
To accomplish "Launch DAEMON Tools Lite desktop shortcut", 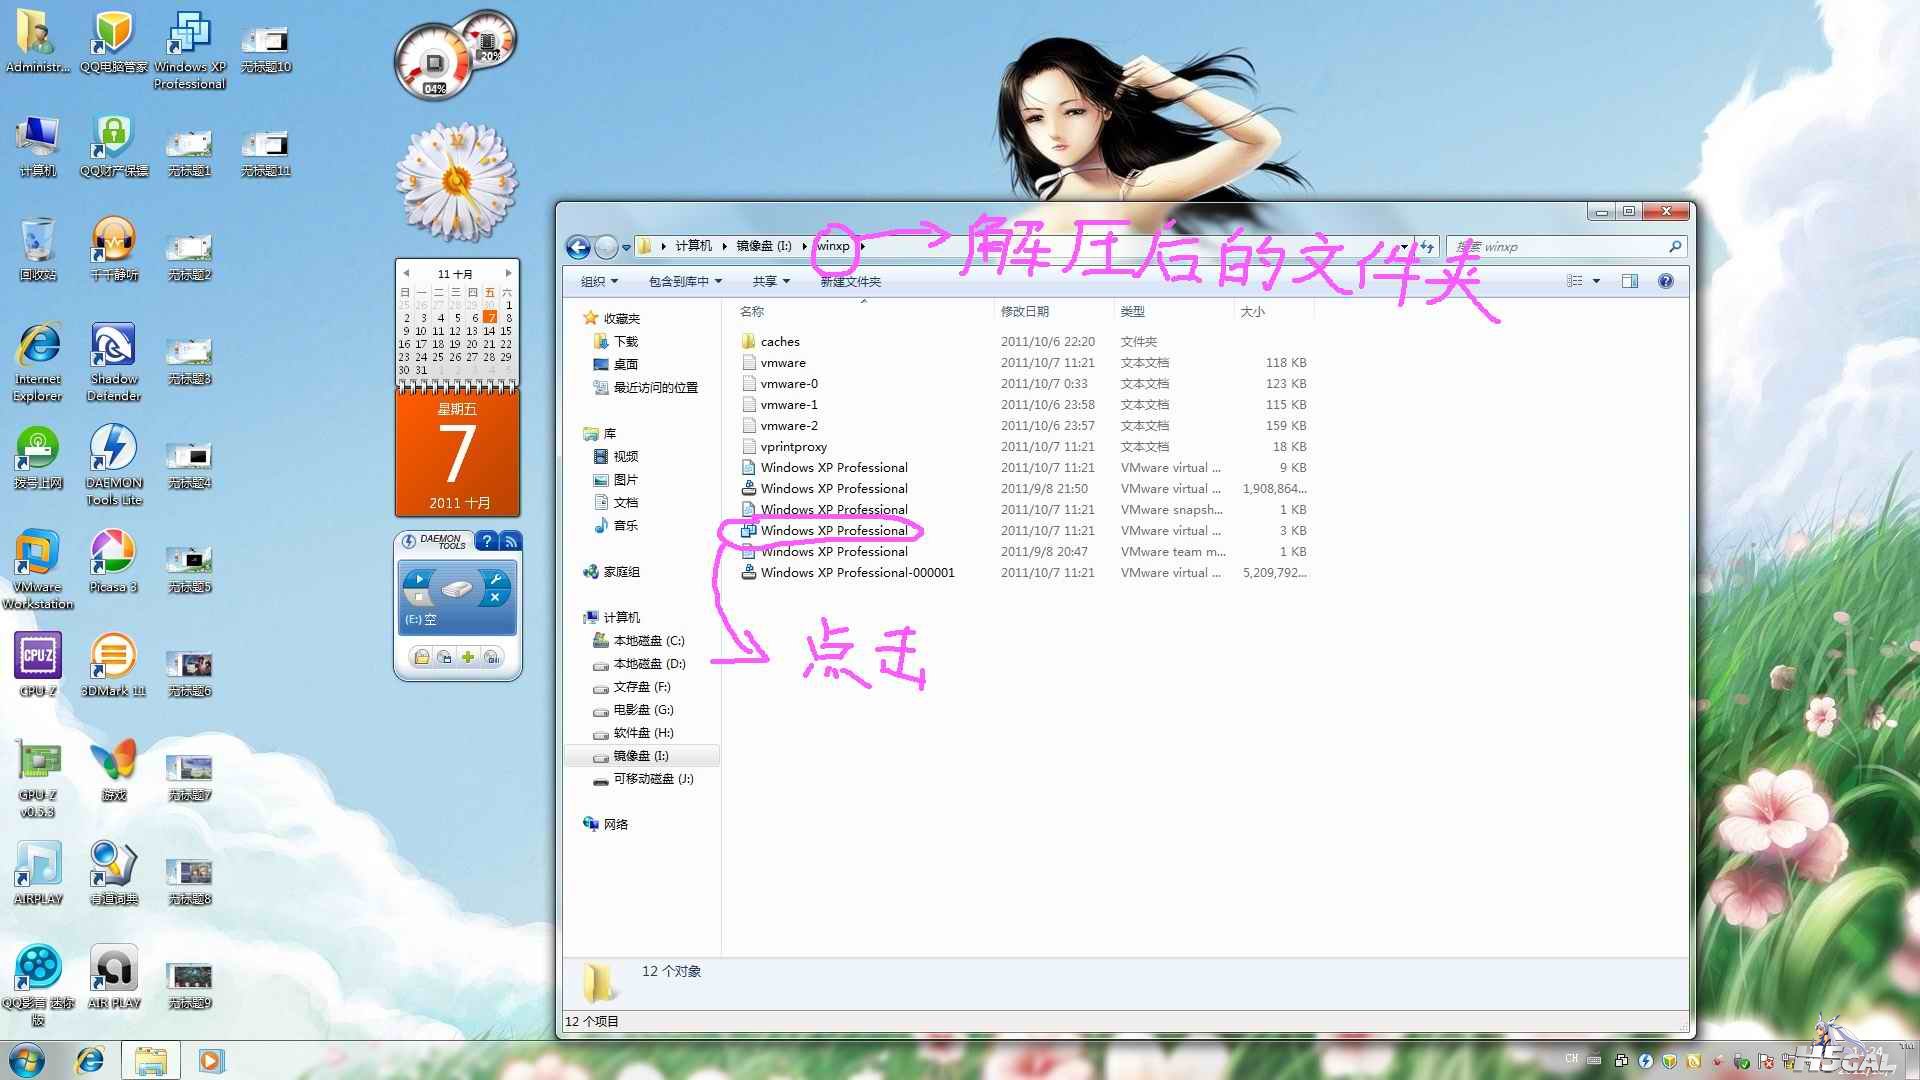I will [x=114, y=465].
